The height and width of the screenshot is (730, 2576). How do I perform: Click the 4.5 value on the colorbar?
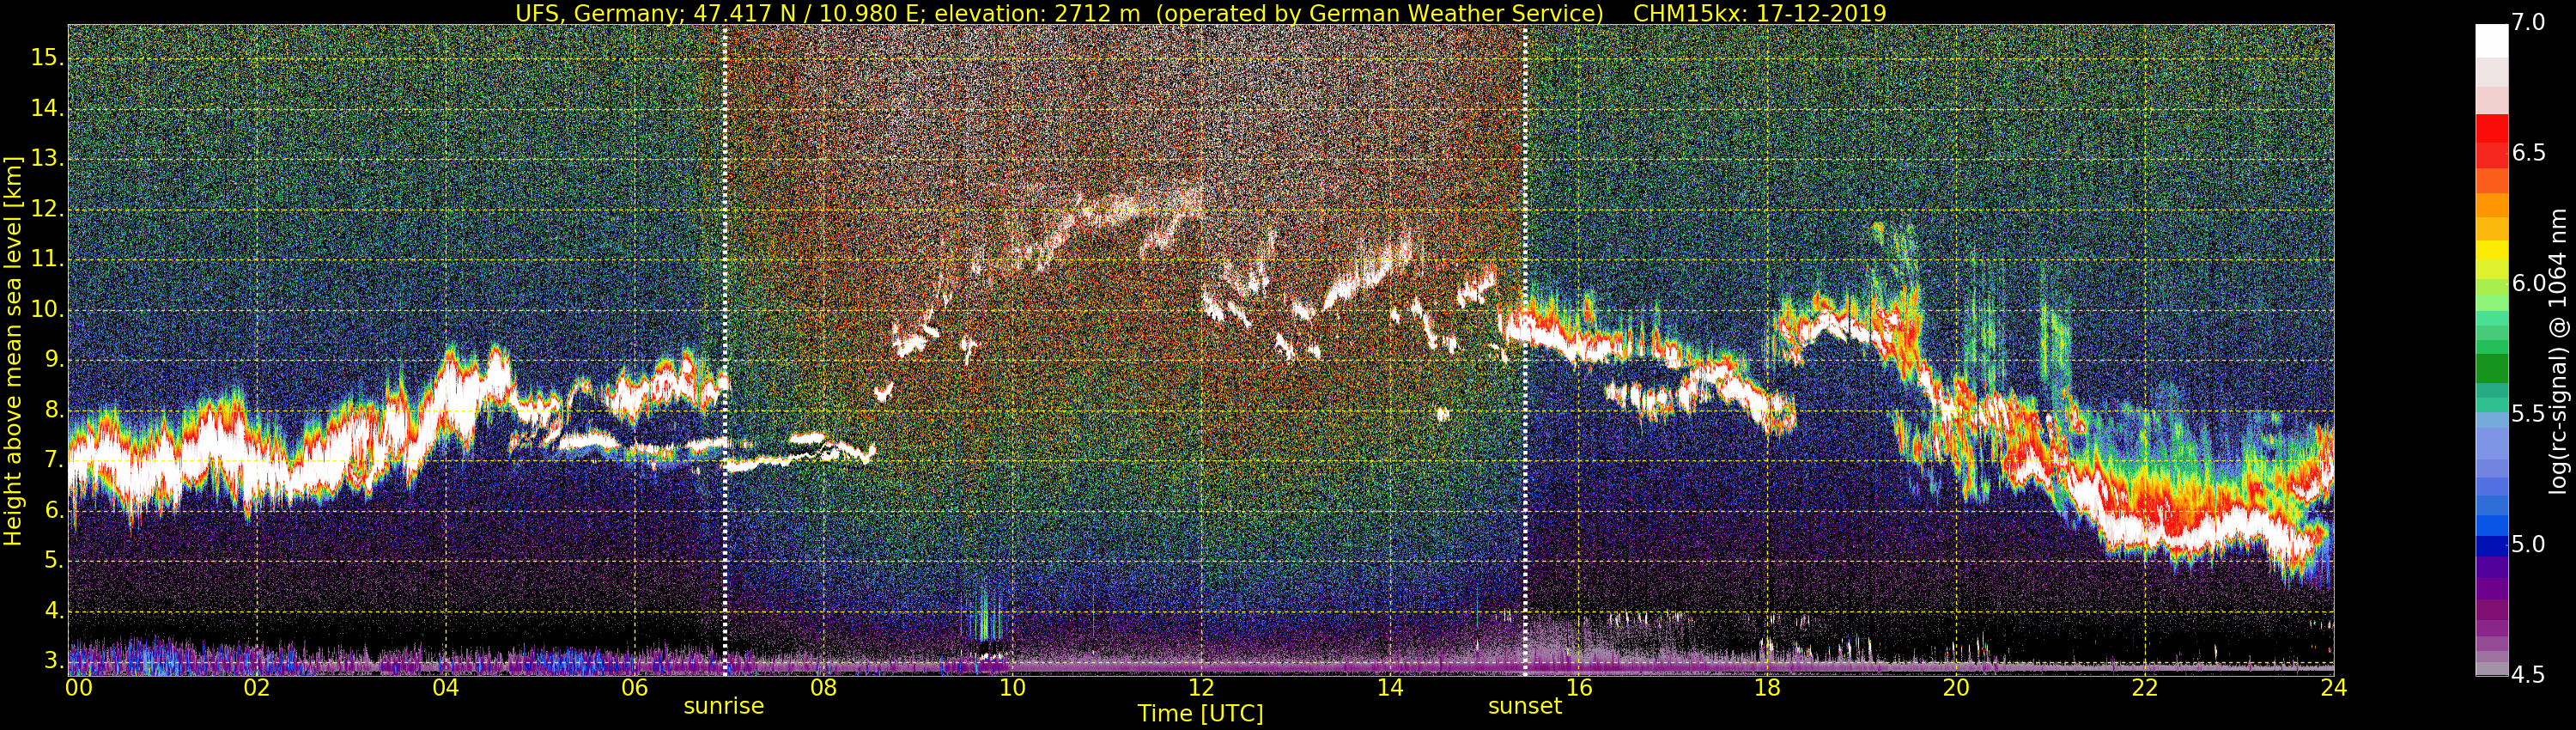pyautogui.click(x=2529, y=675)
